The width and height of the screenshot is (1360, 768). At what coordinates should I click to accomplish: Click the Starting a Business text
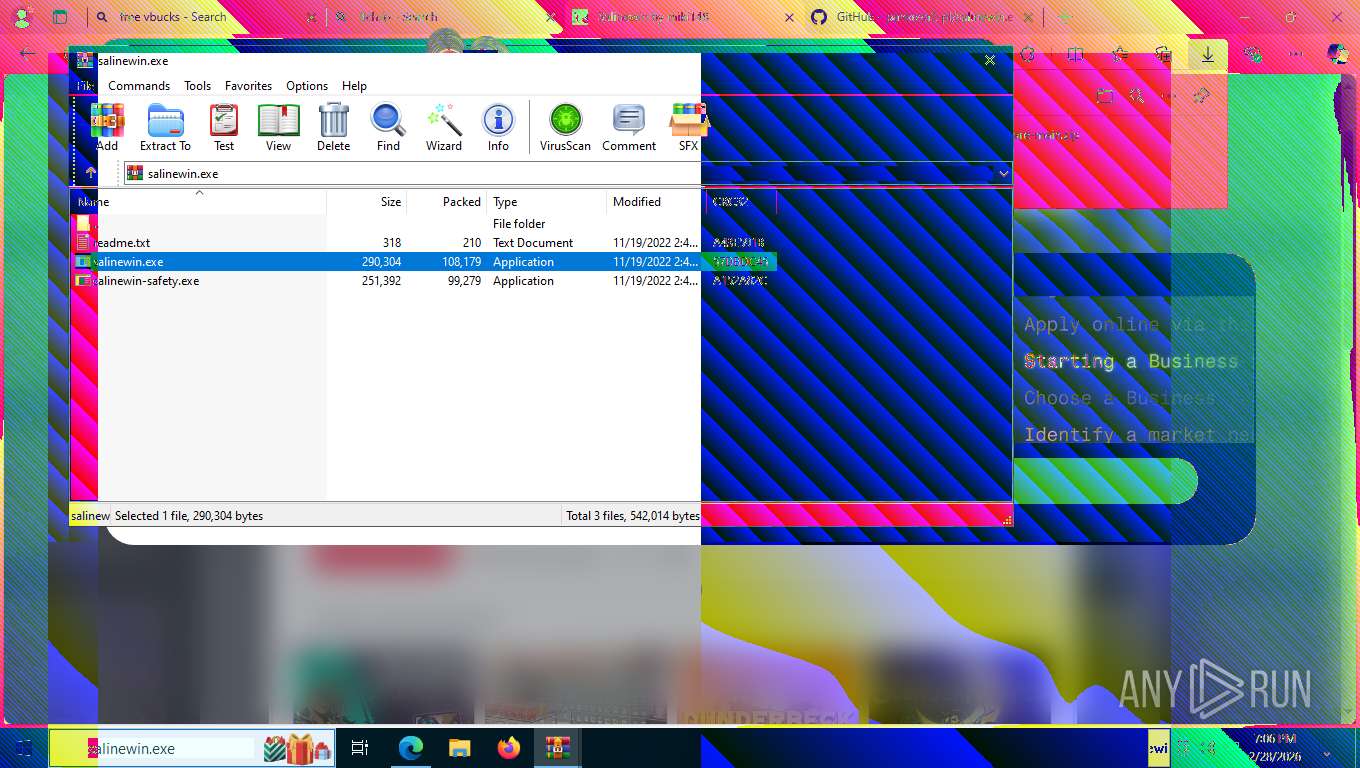click(1131, 361)
